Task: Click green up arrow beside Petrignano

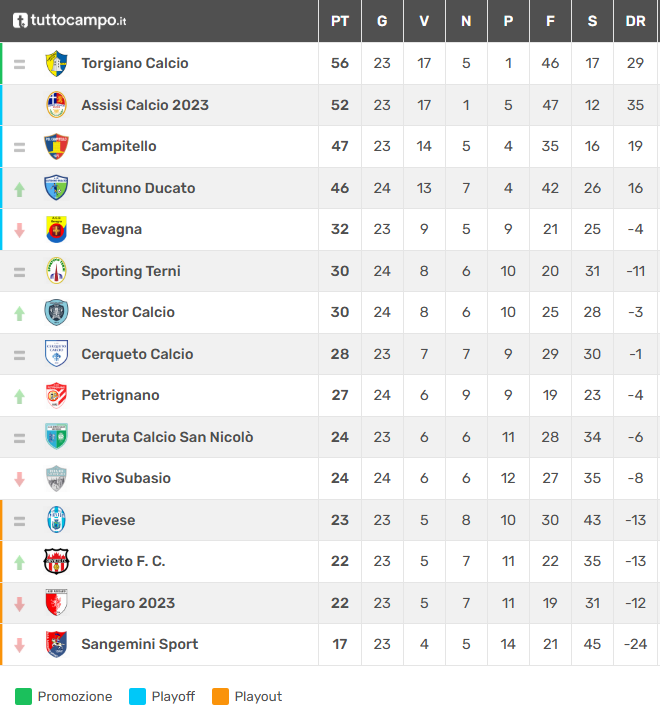Action: [x=19, y=396]
